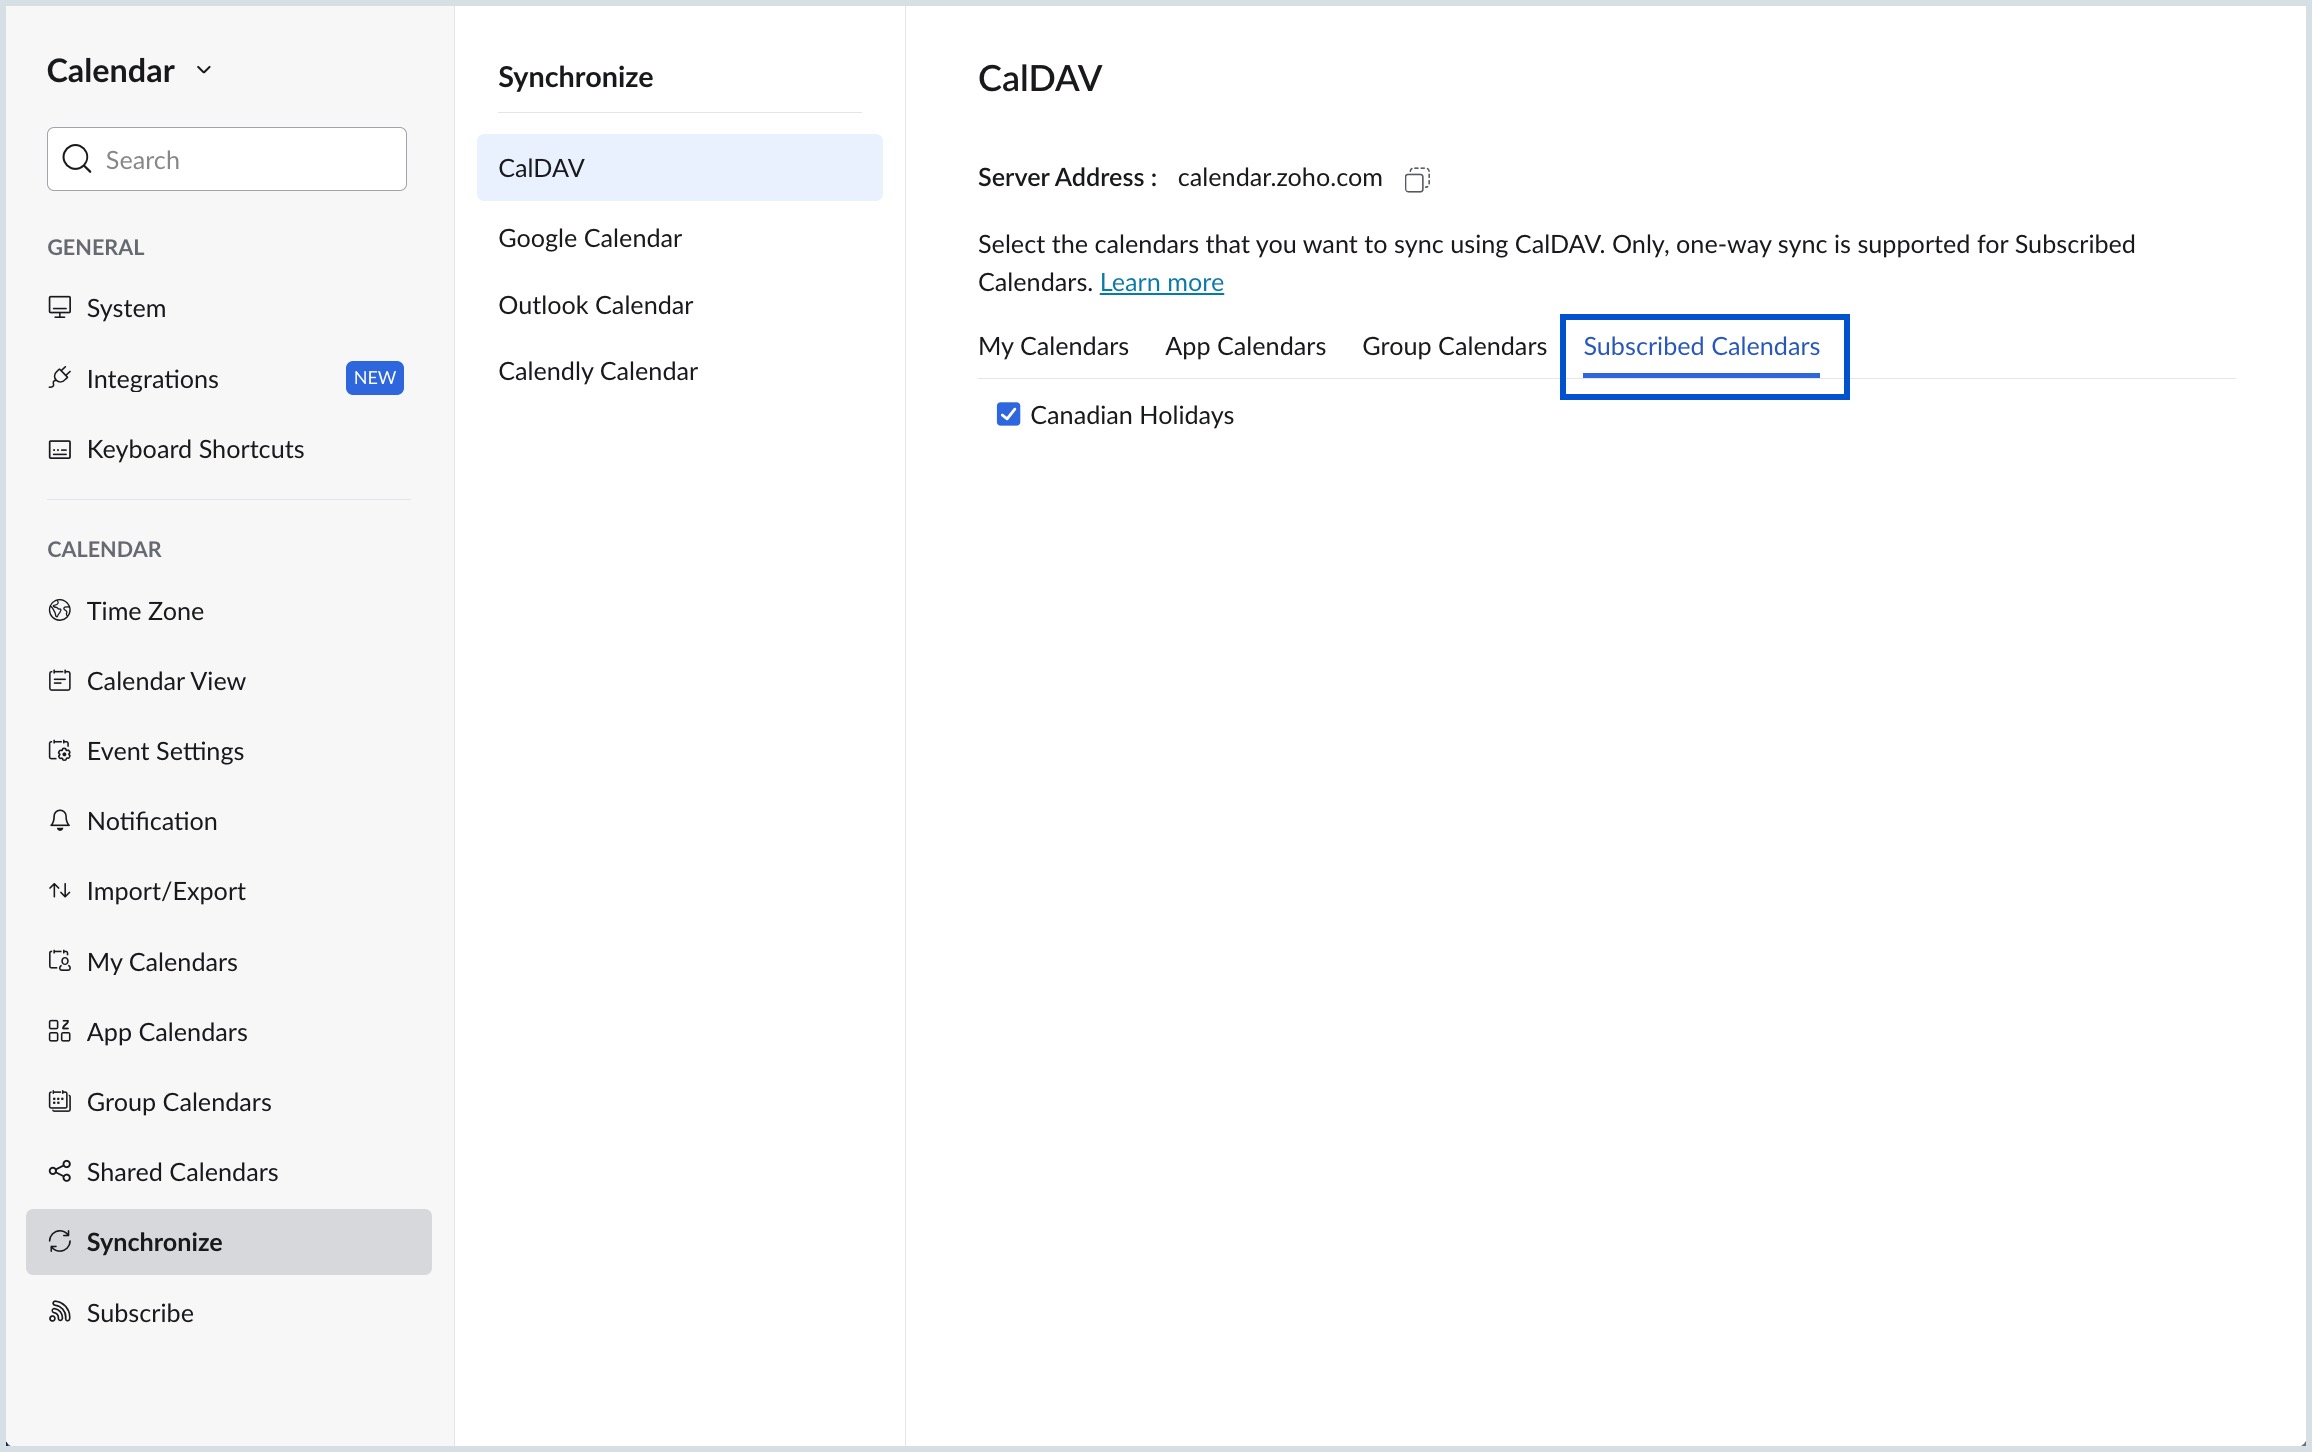Click the Keyboard Shortcuts icon
Viewport: 2312px width, 1452px height.
59,449
